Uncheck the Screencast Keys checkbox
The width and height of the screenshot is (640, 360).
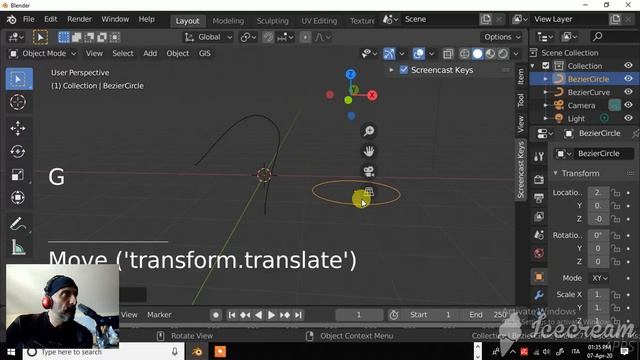[404, 70]
